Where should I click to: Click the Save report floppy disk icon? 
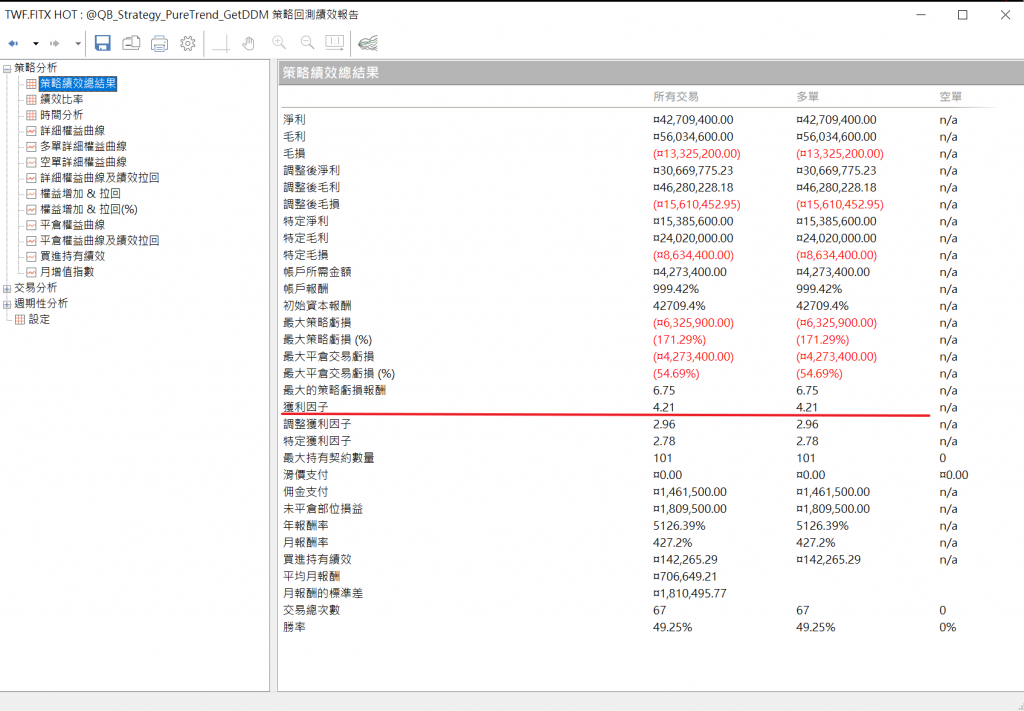pos(103,43)
